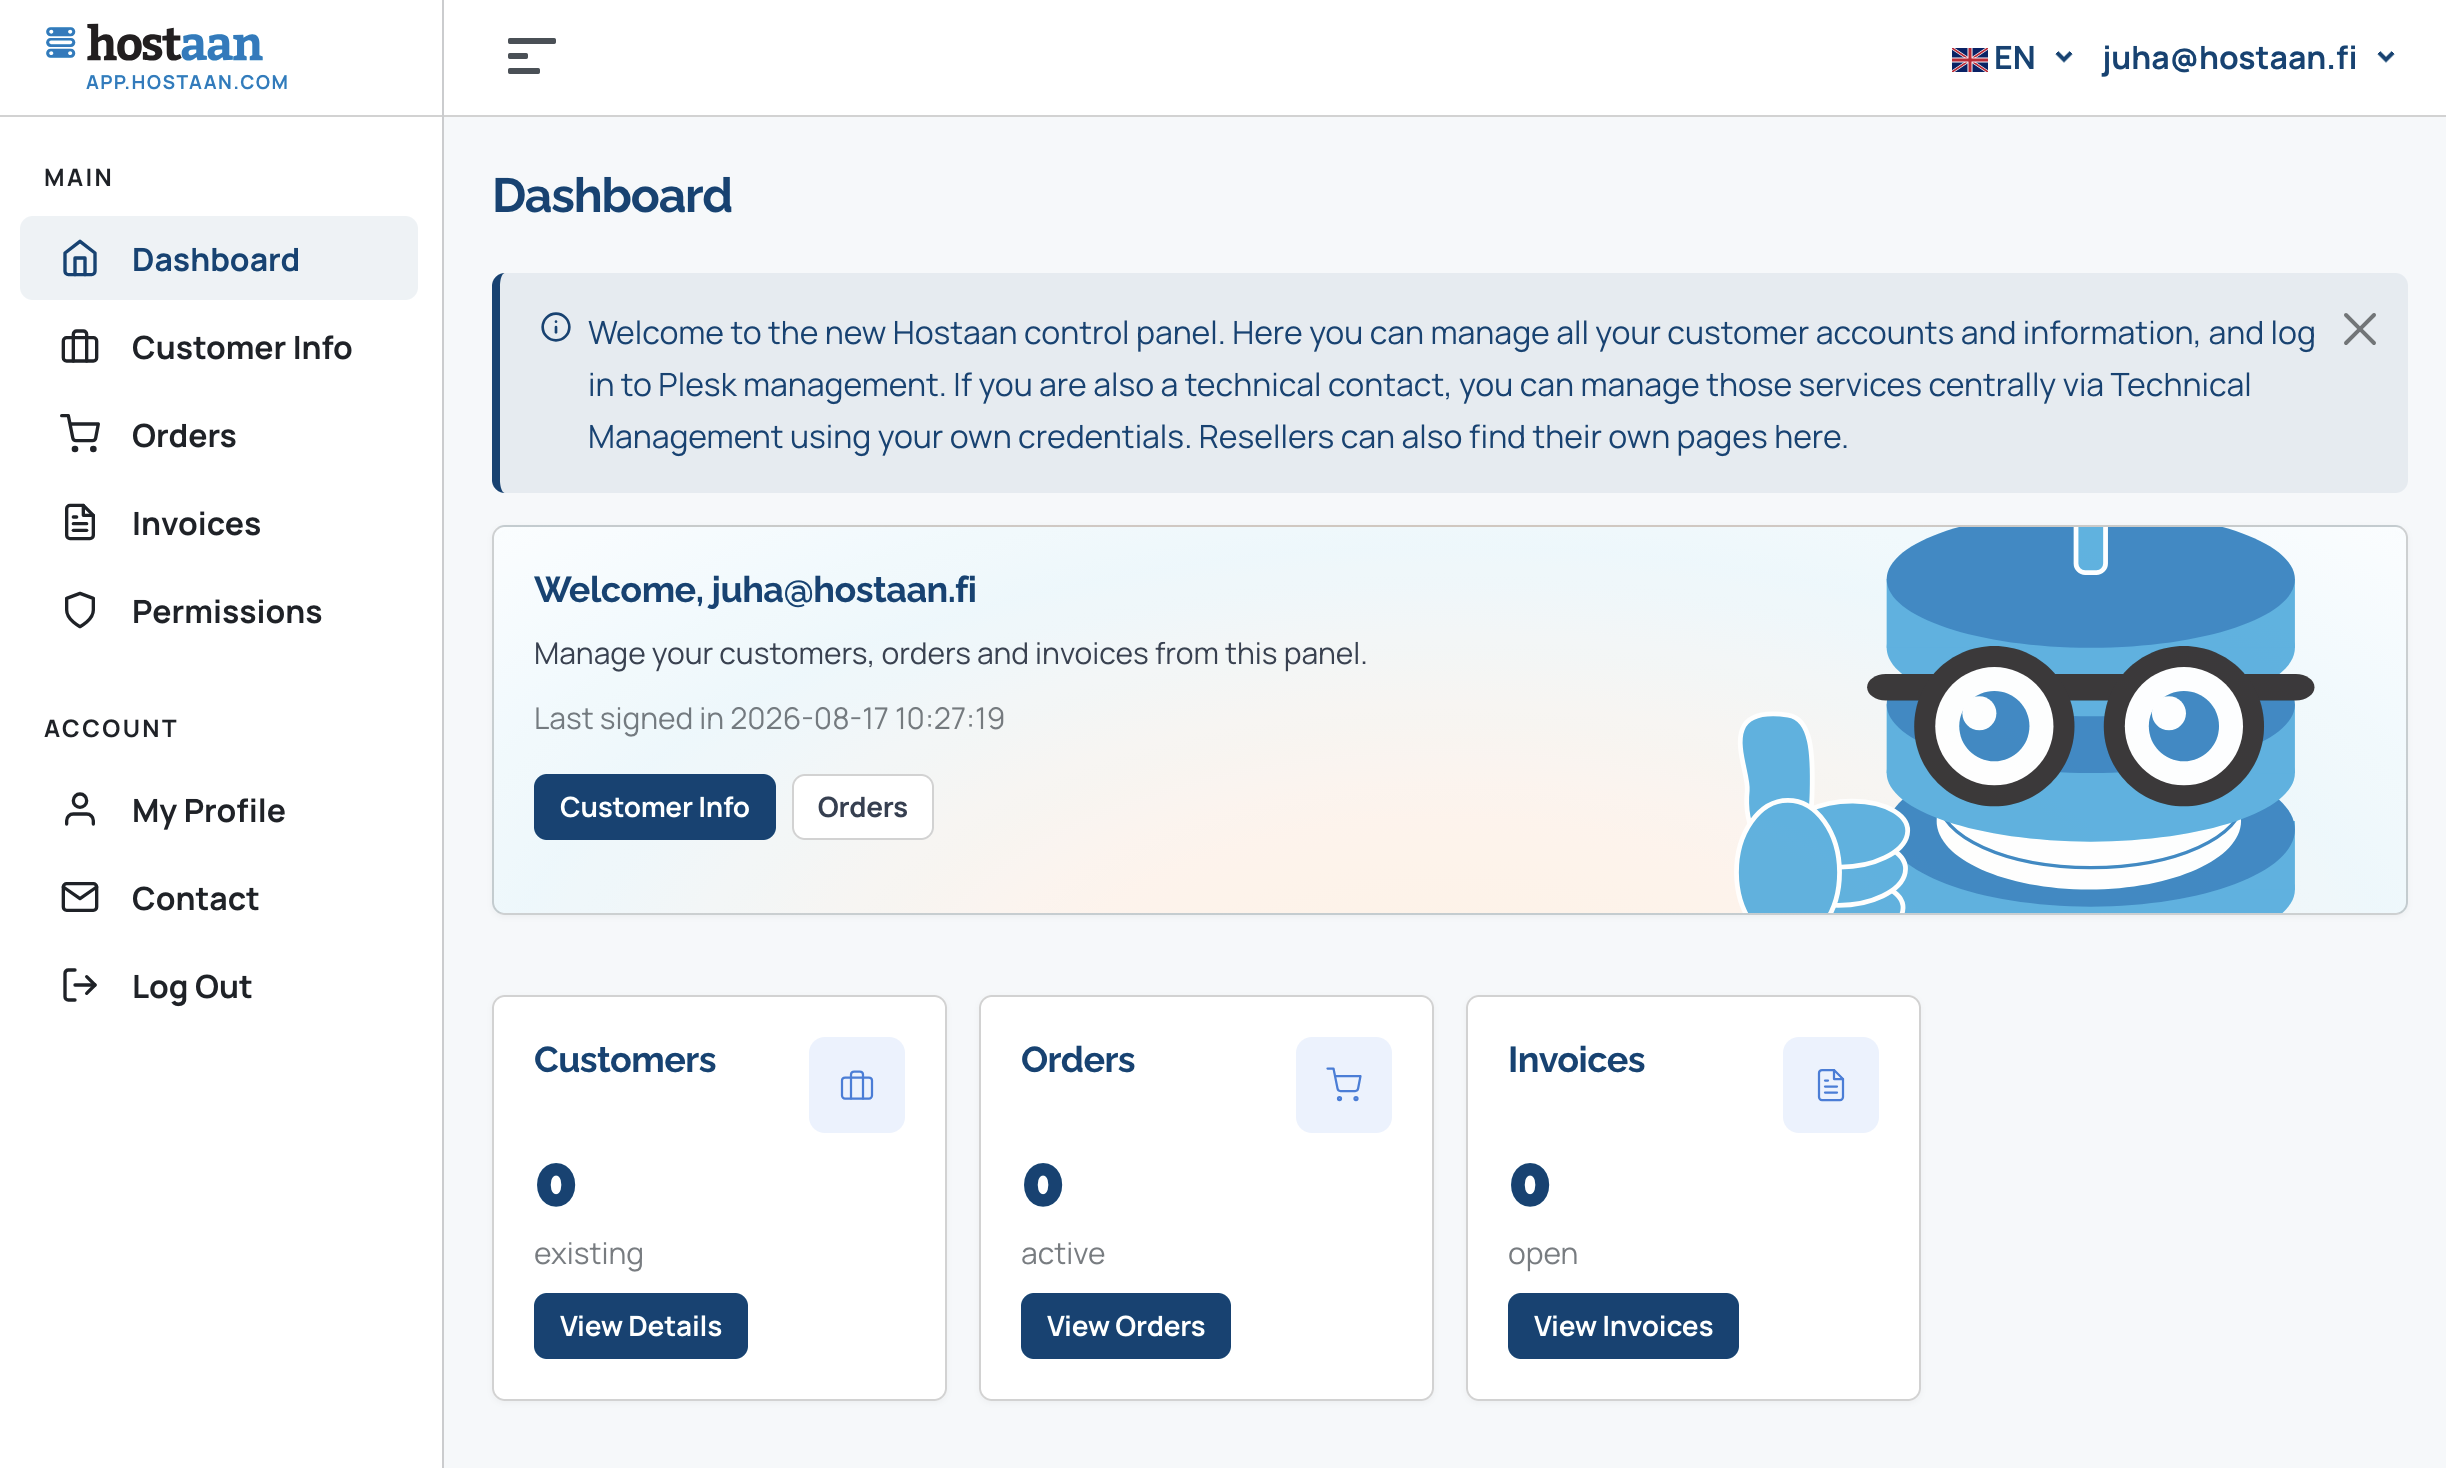Click the Customer Info briefcase icon

pos(80,347)
